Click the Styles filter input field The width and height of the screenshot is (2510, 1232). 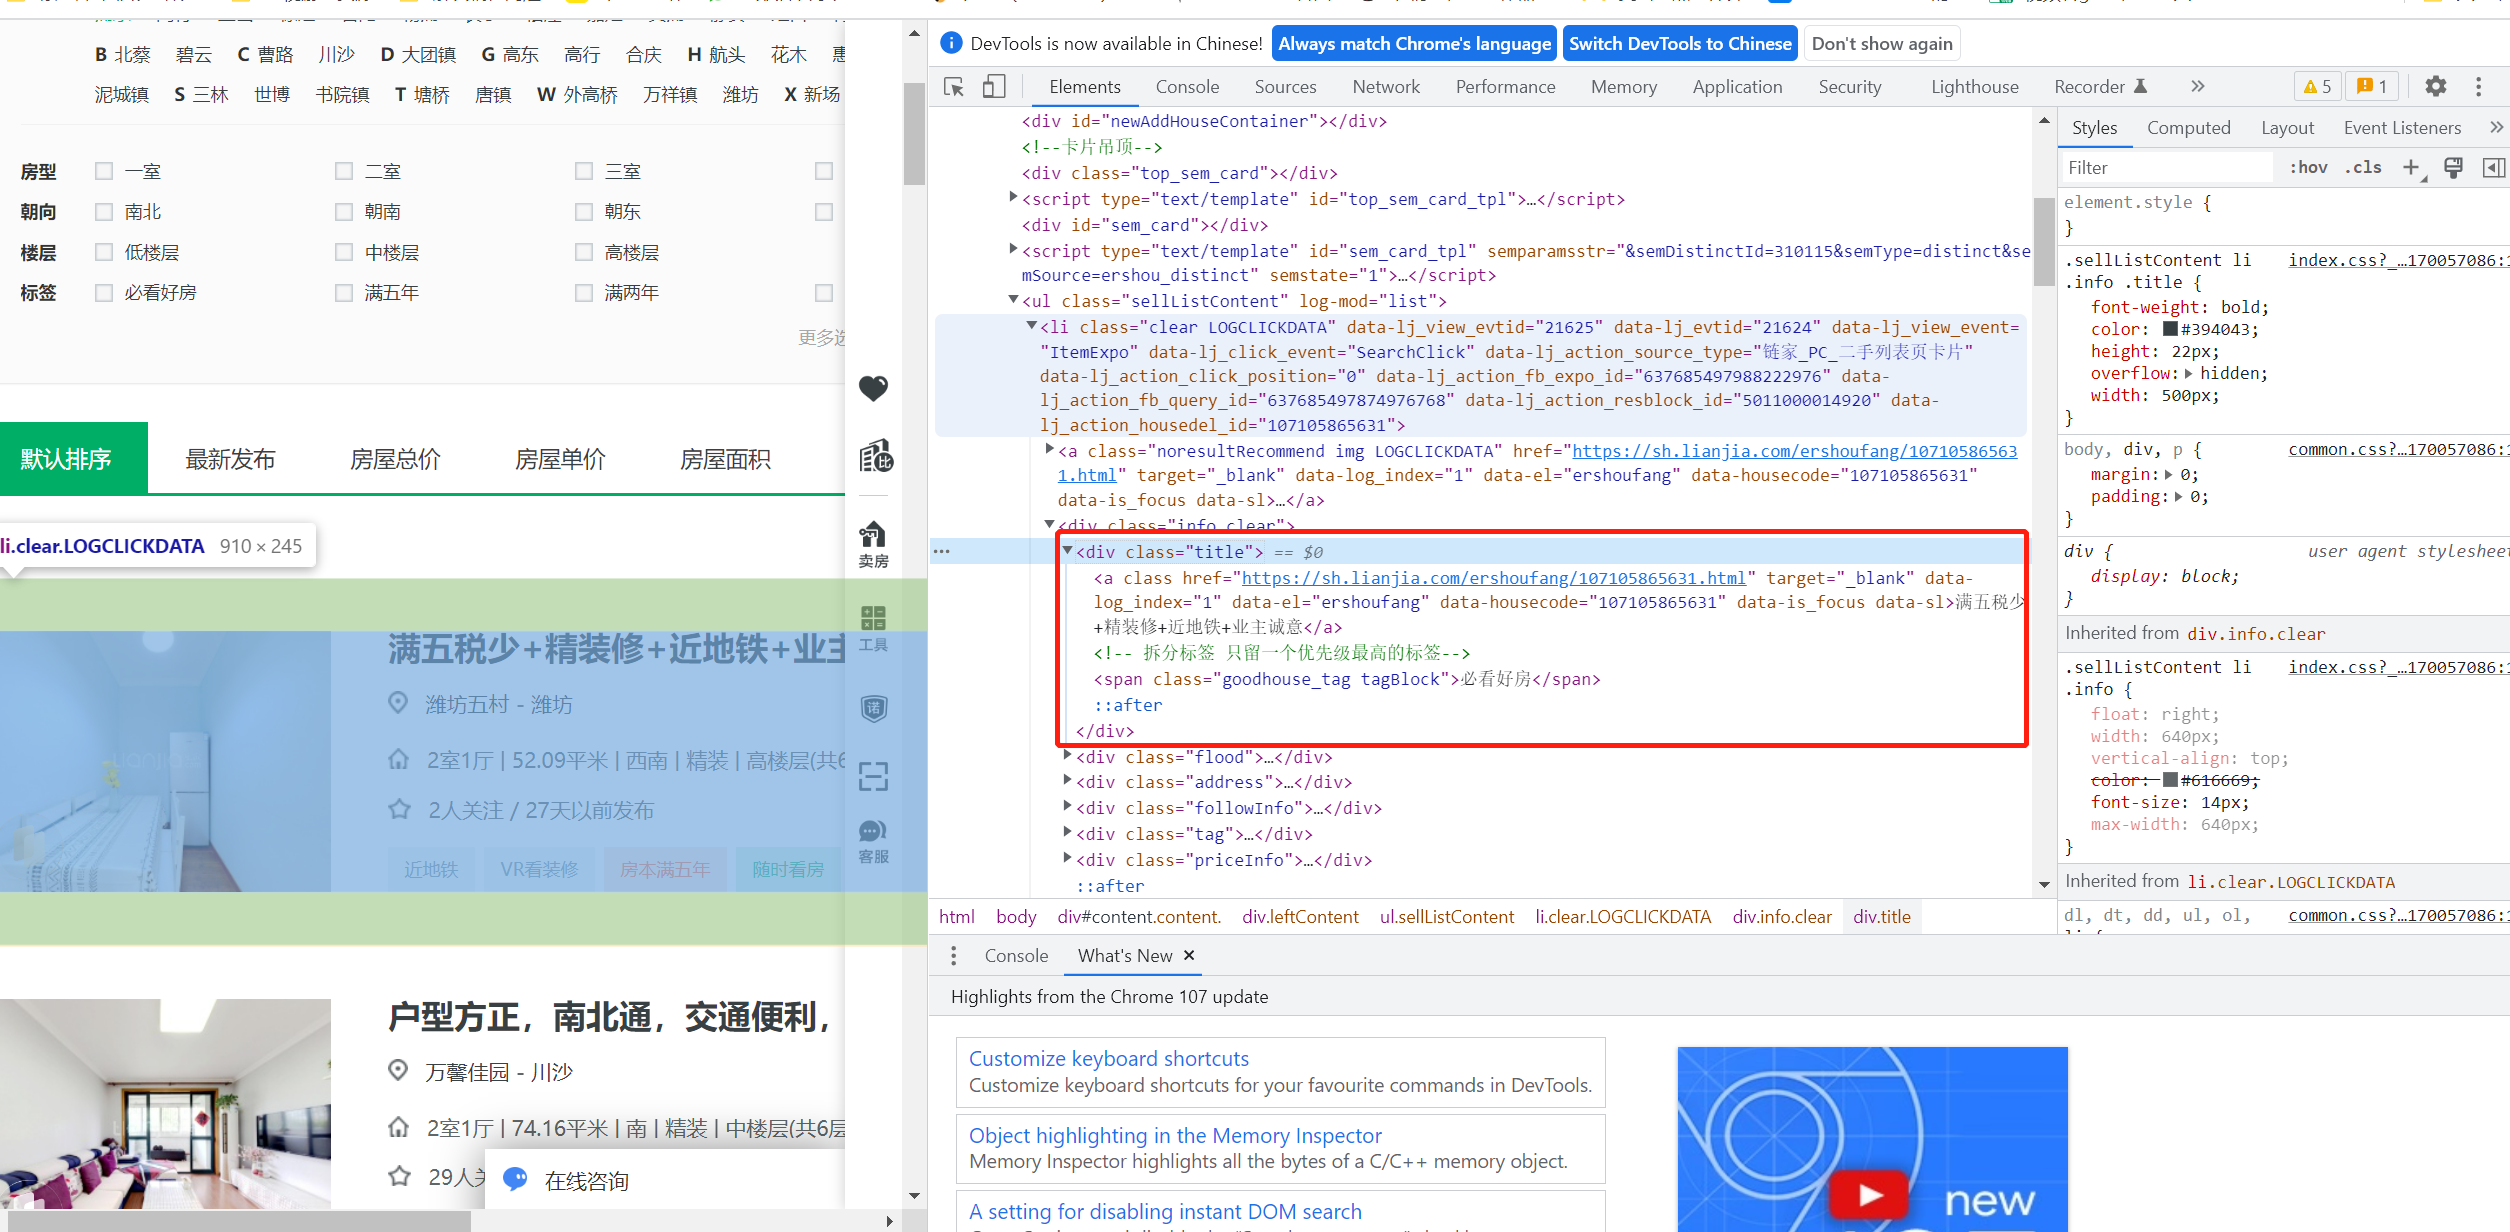pyautogui.click(x=2165, y=168)
